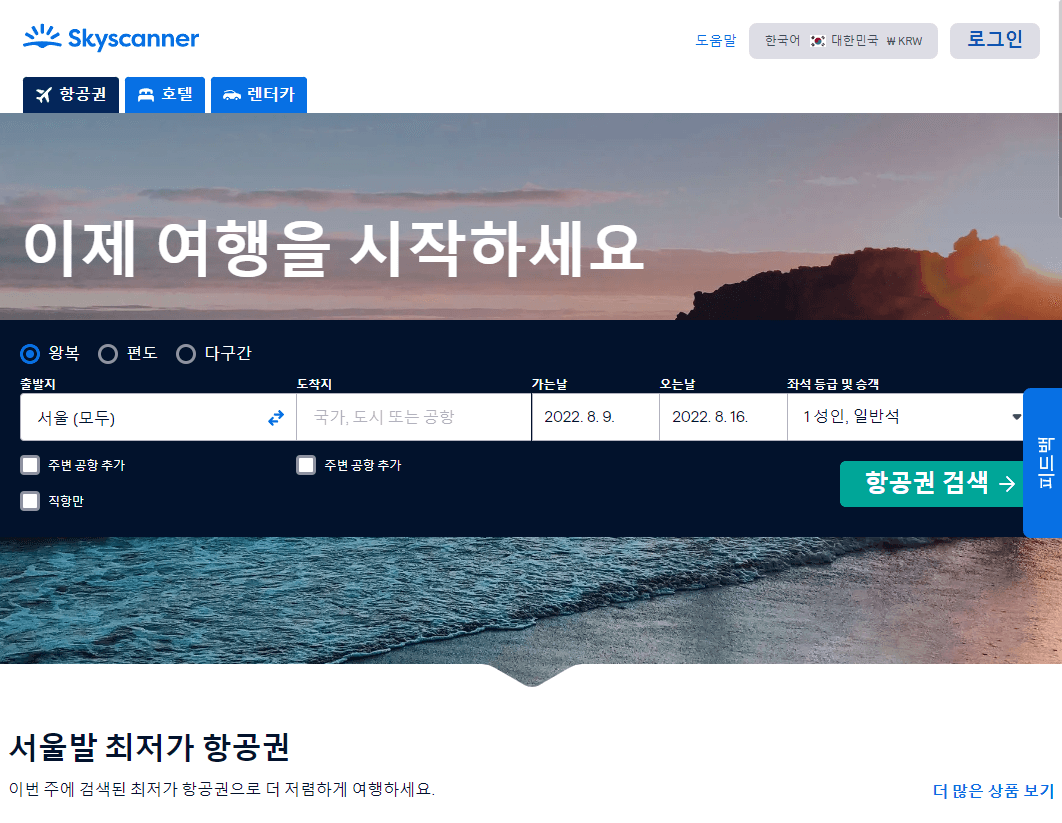Open the 가는날 date picker
This screenshot has width=1062, height=823.
pyautogui.click(x=595, y=417)
